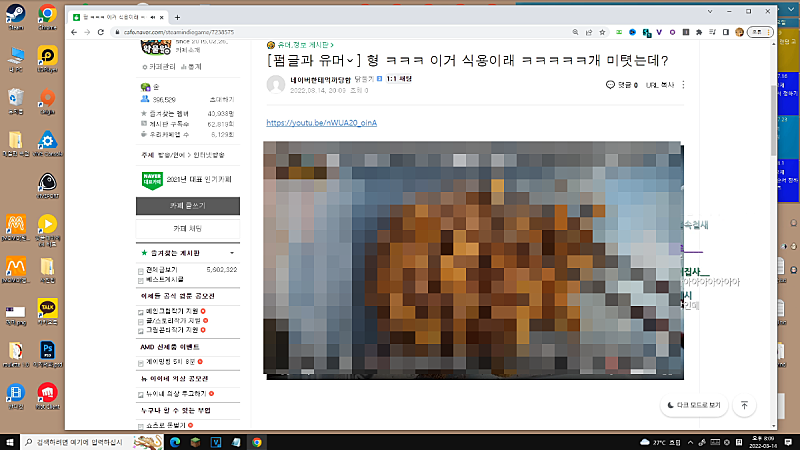
Task: Mute audio on the cafe tab
Action: click(153, 17)
